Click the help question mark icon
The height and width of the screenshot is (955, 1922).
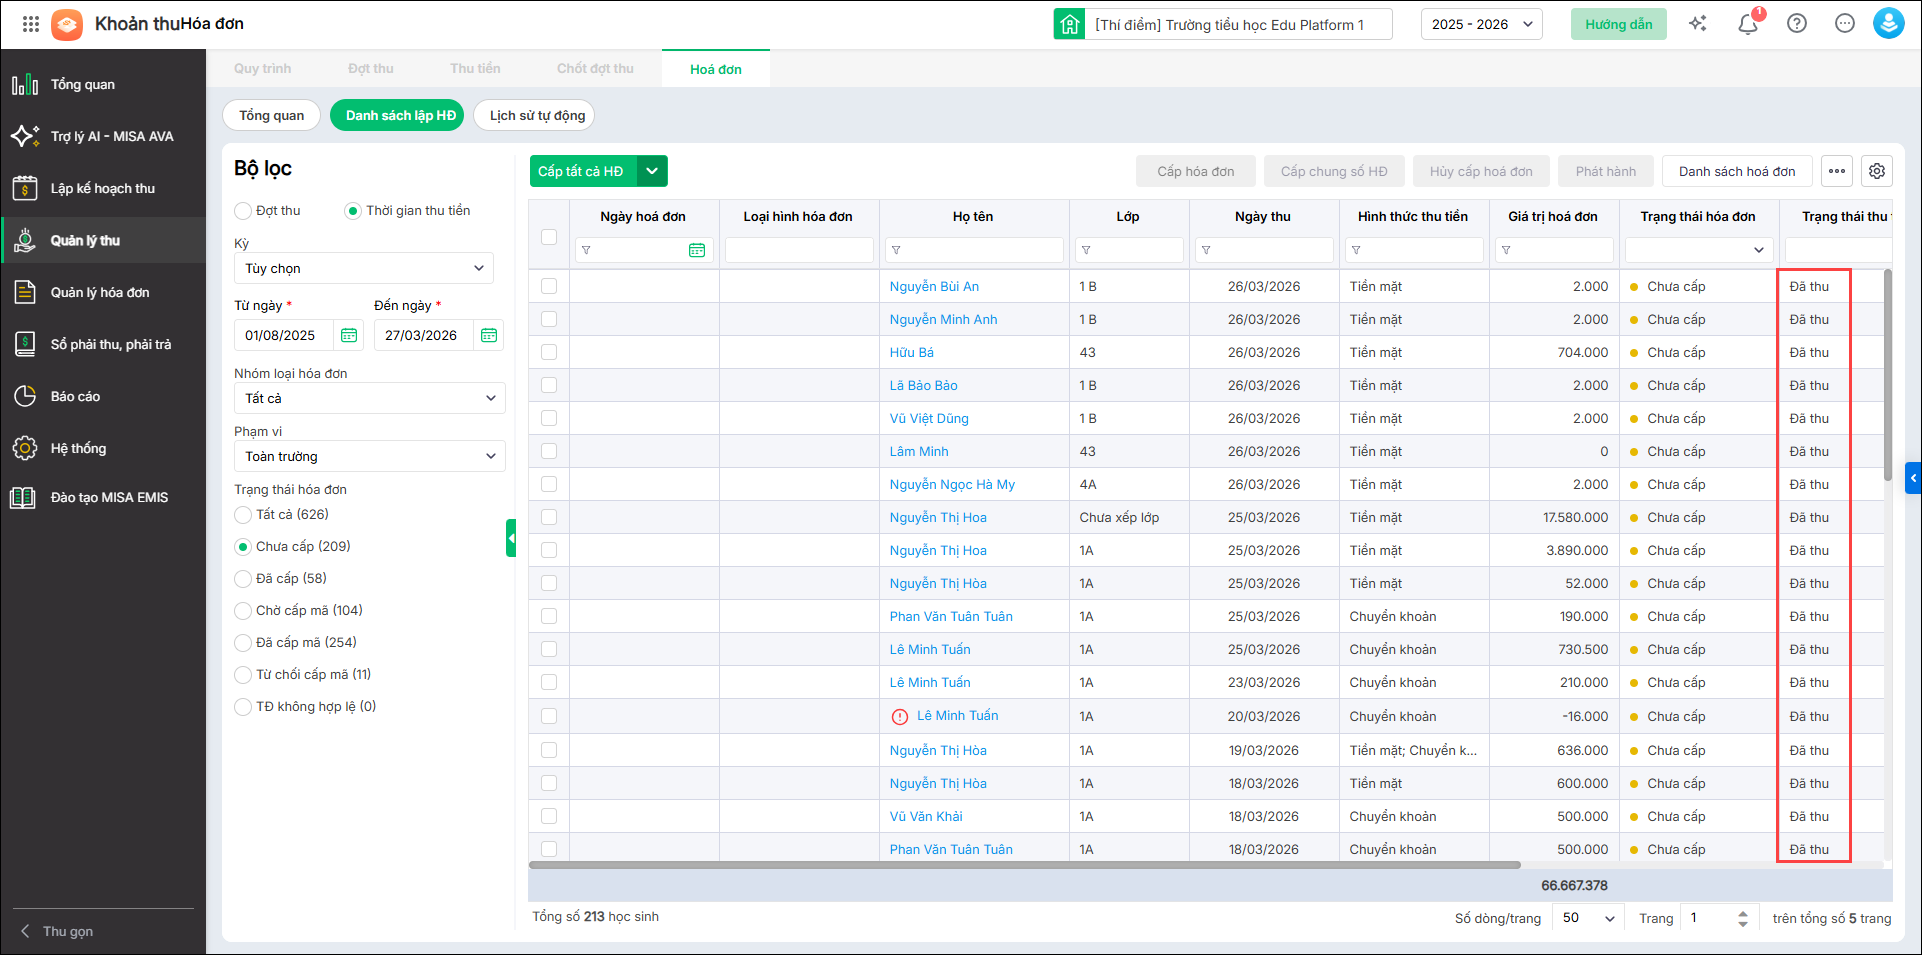[x=1796, y=24]
